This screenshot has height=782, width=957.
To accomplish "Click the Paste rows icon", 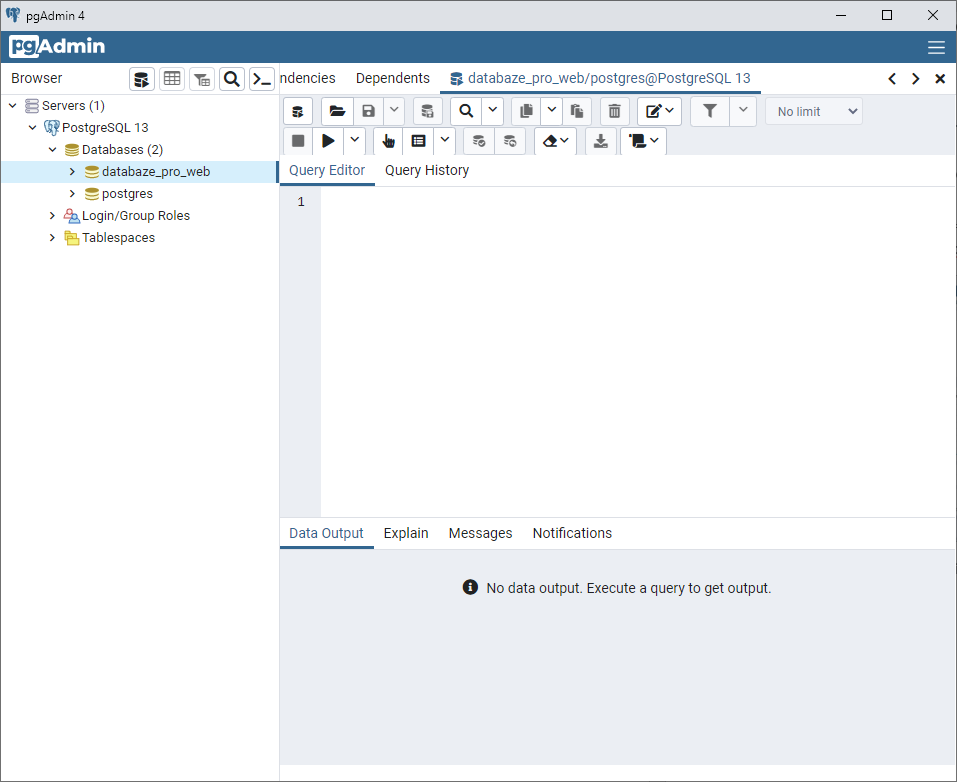I will tap(577, 111).
